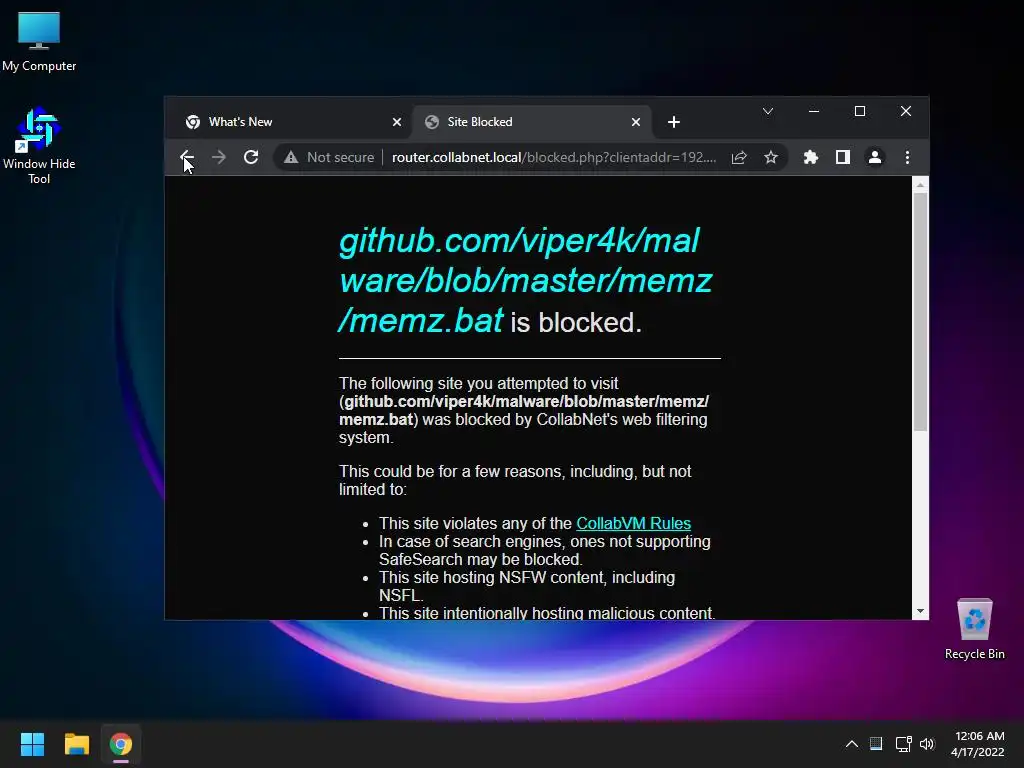Switch to the What's New tab
1024x768 pixels.
click(x=294, y=122)
